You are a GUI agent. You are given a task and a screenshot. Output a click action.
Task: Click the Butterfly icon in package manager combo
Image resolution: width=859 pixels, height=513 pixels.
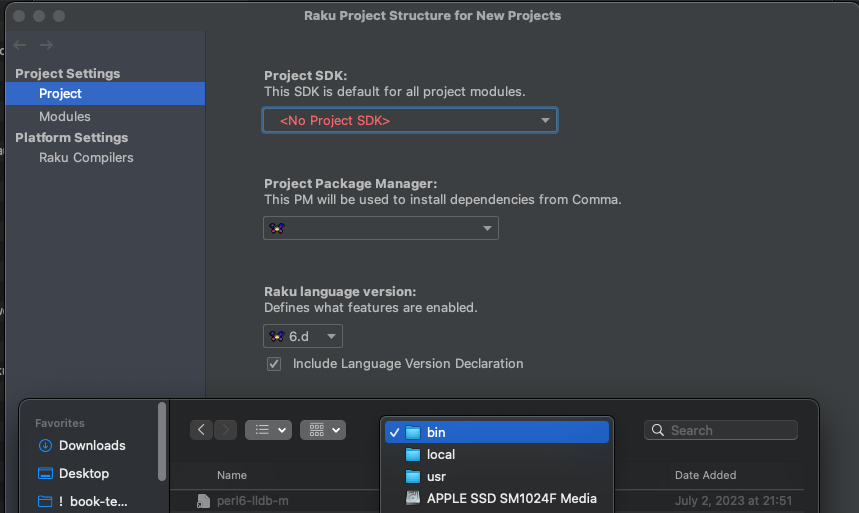(277, 228)
